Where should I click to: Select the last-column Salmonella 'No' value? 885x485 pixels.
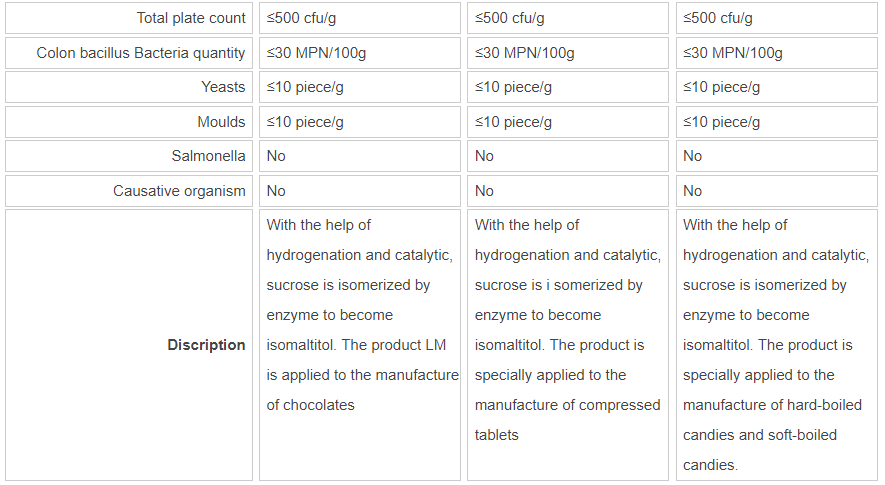693,156
